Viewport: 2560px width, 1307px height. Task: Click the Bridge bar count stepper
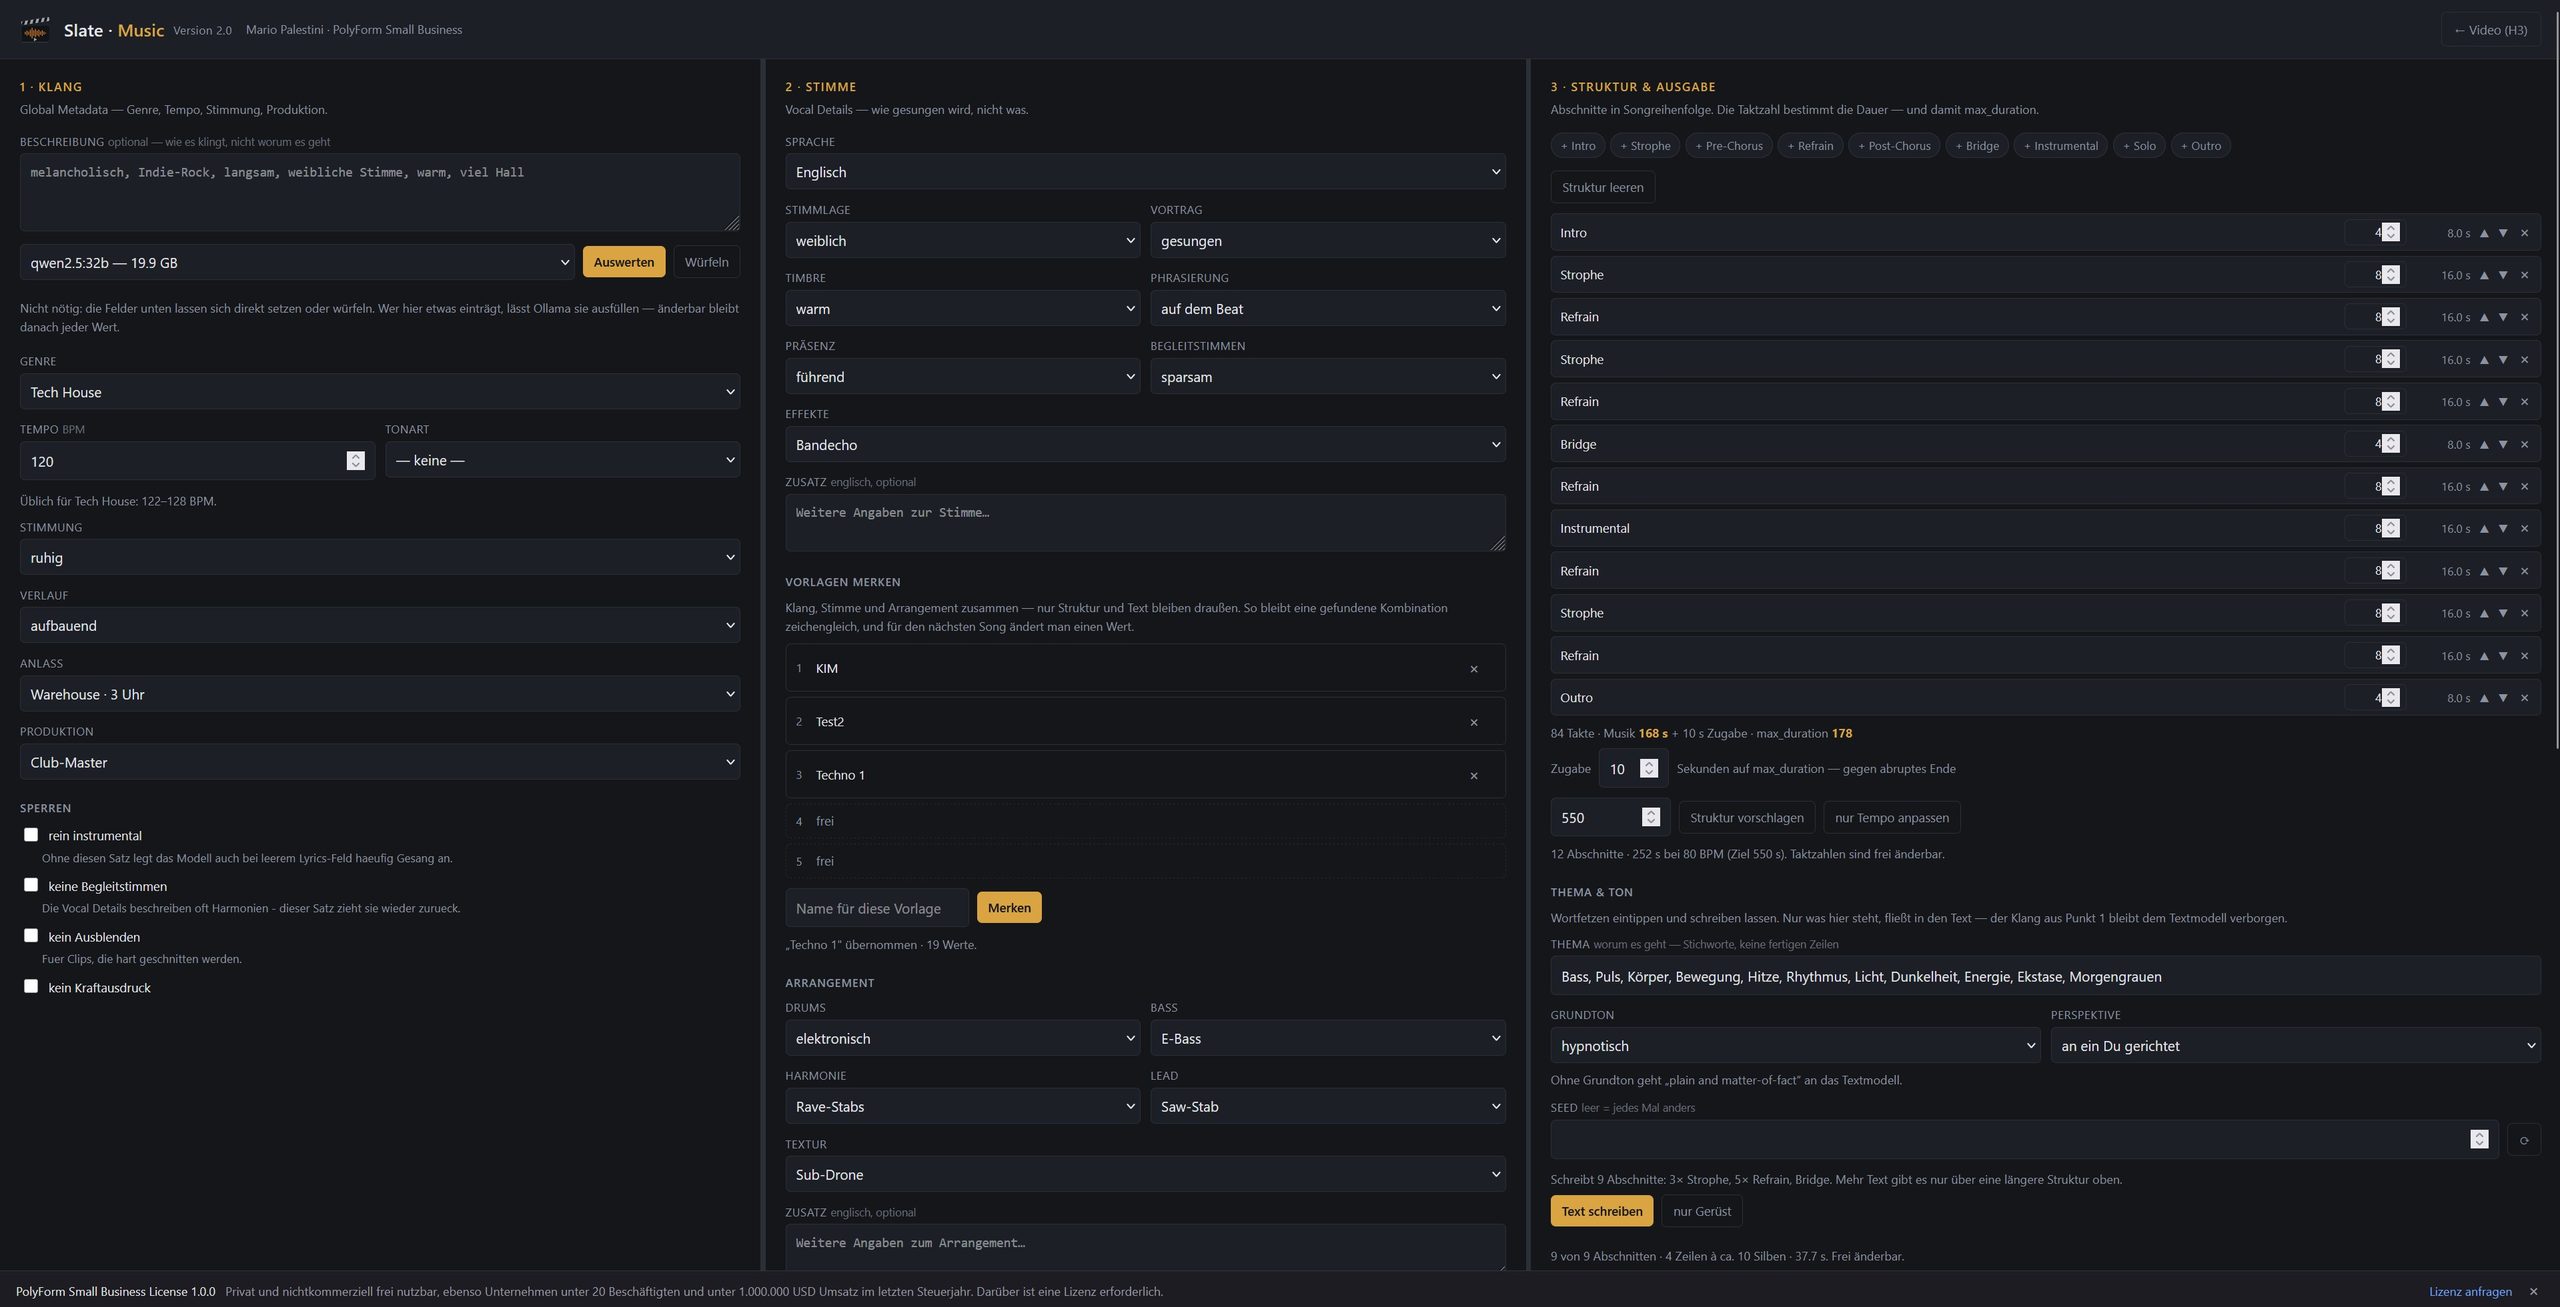[2391, 443]
